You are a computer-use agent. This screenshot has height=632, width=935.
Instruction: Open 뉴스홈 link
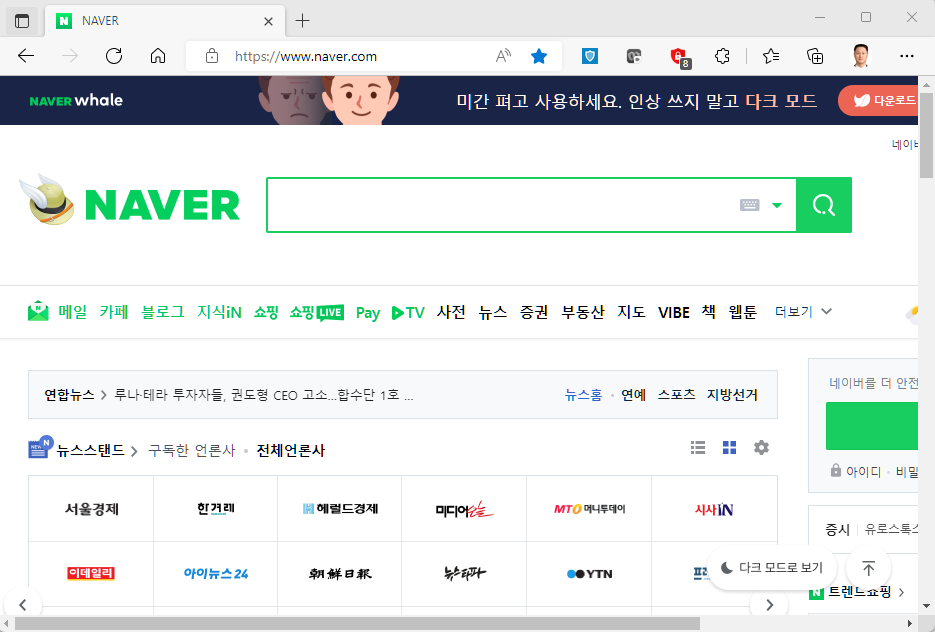(x=583, y=395)
